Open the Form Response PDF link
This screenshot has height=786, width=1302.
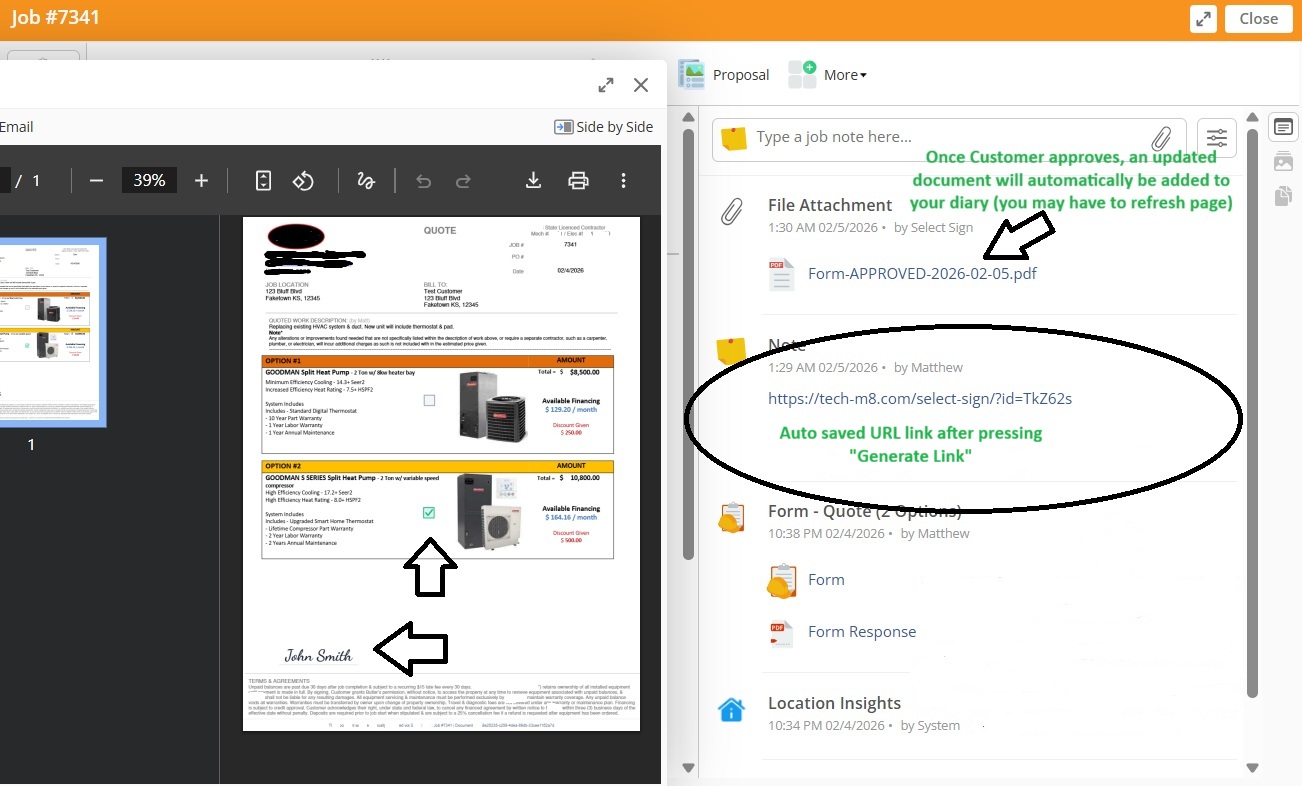tap(862, 632)
